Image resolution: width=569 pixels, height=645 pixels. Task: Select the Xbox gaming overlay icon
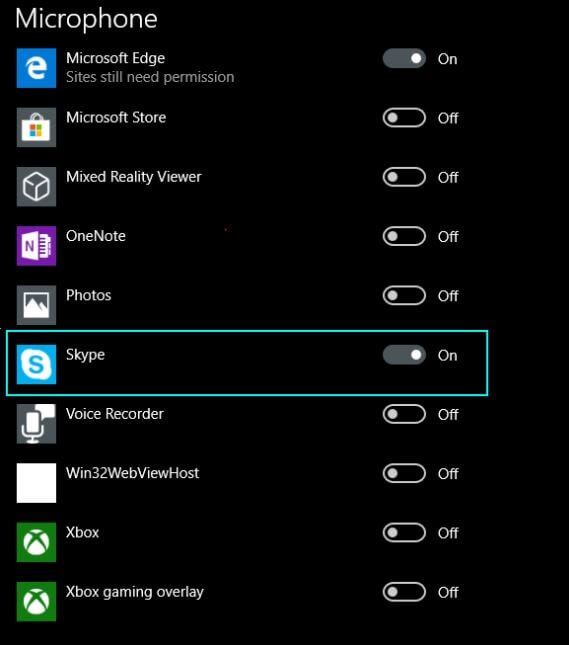(36, 601)
